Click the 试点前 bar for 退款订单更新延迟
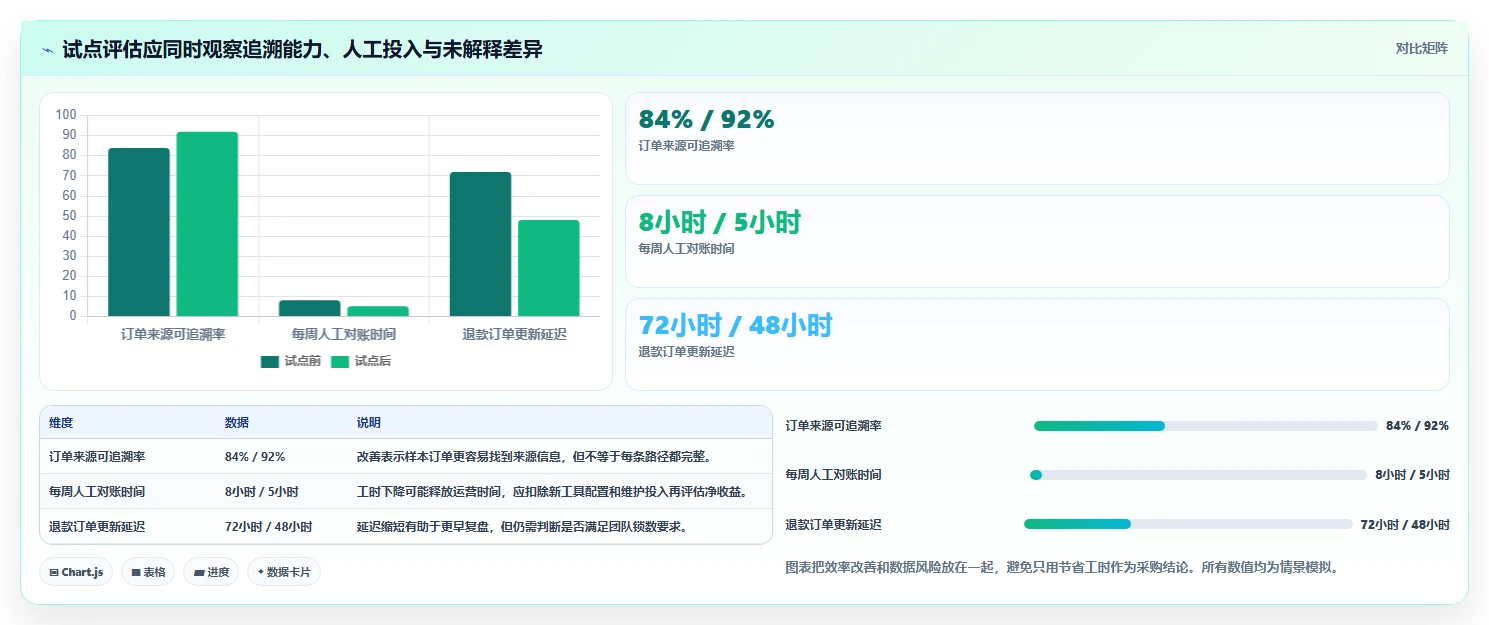The width and height of the screenshot is (1489, 625). coord(480,244)
